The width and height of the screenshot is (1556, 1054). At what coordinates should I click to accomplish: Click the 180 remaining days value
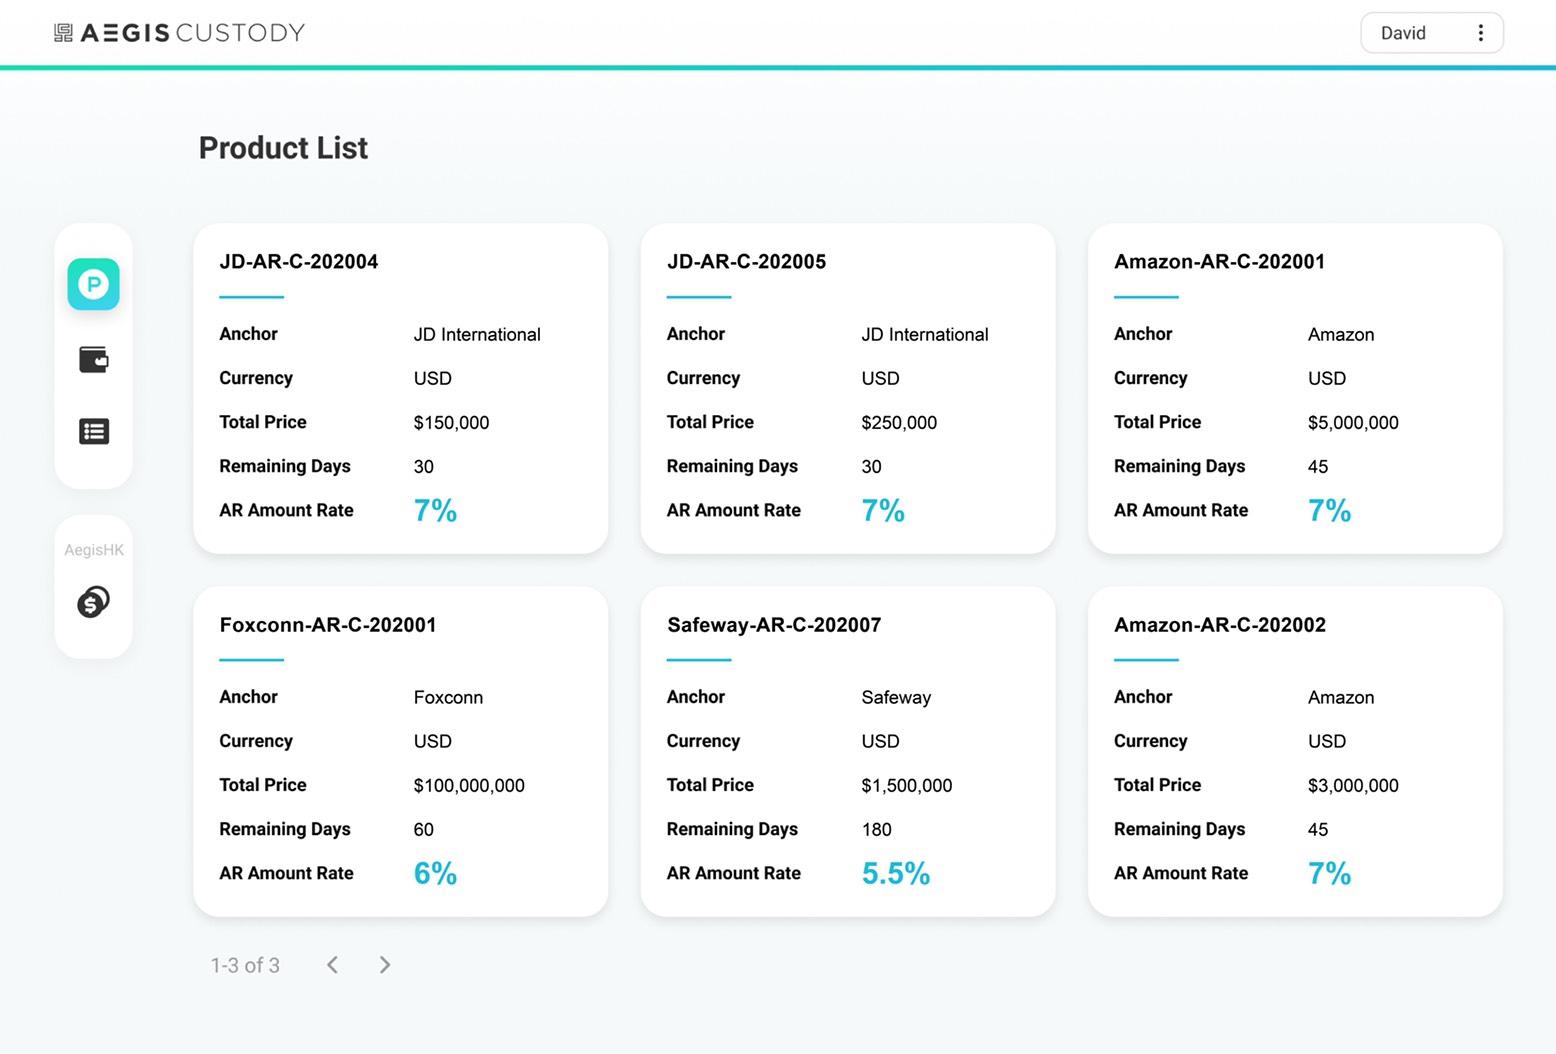pos(877,830)
